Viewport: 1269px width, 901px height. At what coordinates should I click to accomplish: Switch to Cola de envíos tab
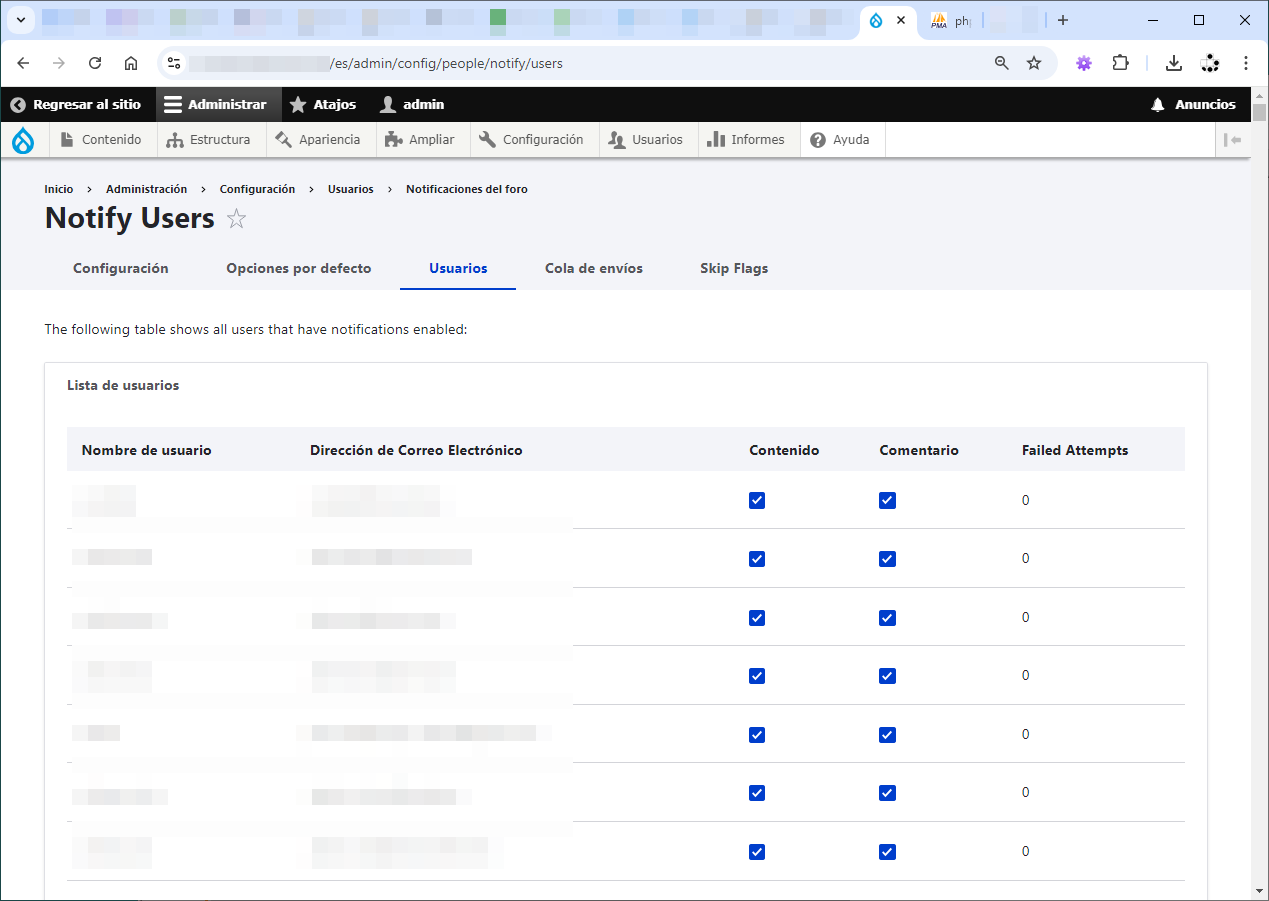pyautogui.click(x=594, y=268)
